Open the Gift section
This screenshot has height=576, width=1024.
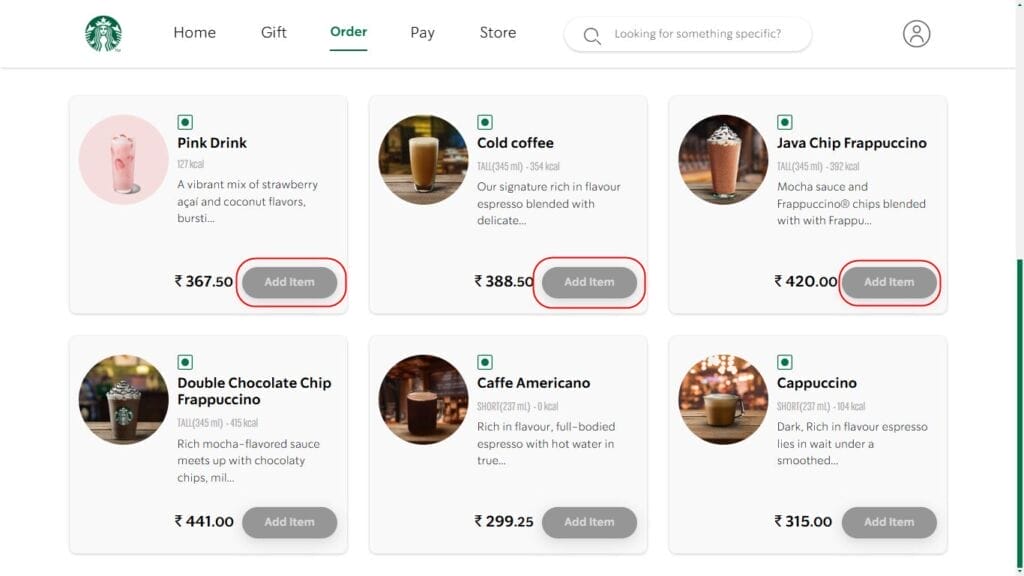(x=273, y=32)
